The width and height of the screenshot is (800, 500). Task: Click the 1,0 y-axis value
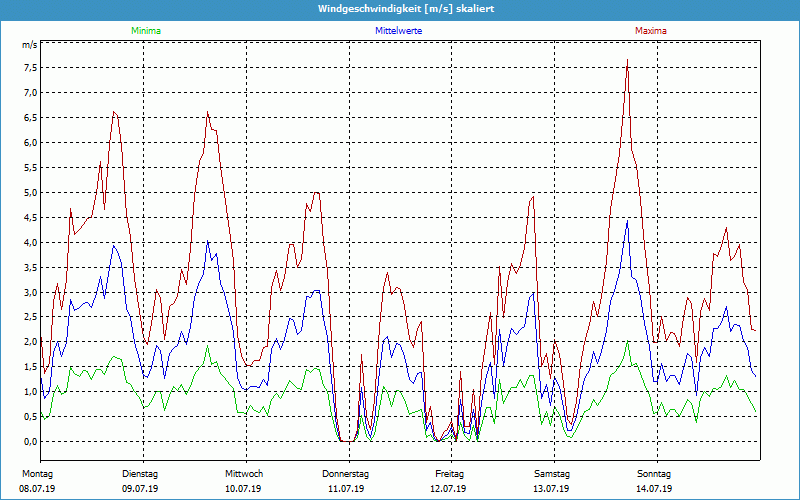pos(31,392)
